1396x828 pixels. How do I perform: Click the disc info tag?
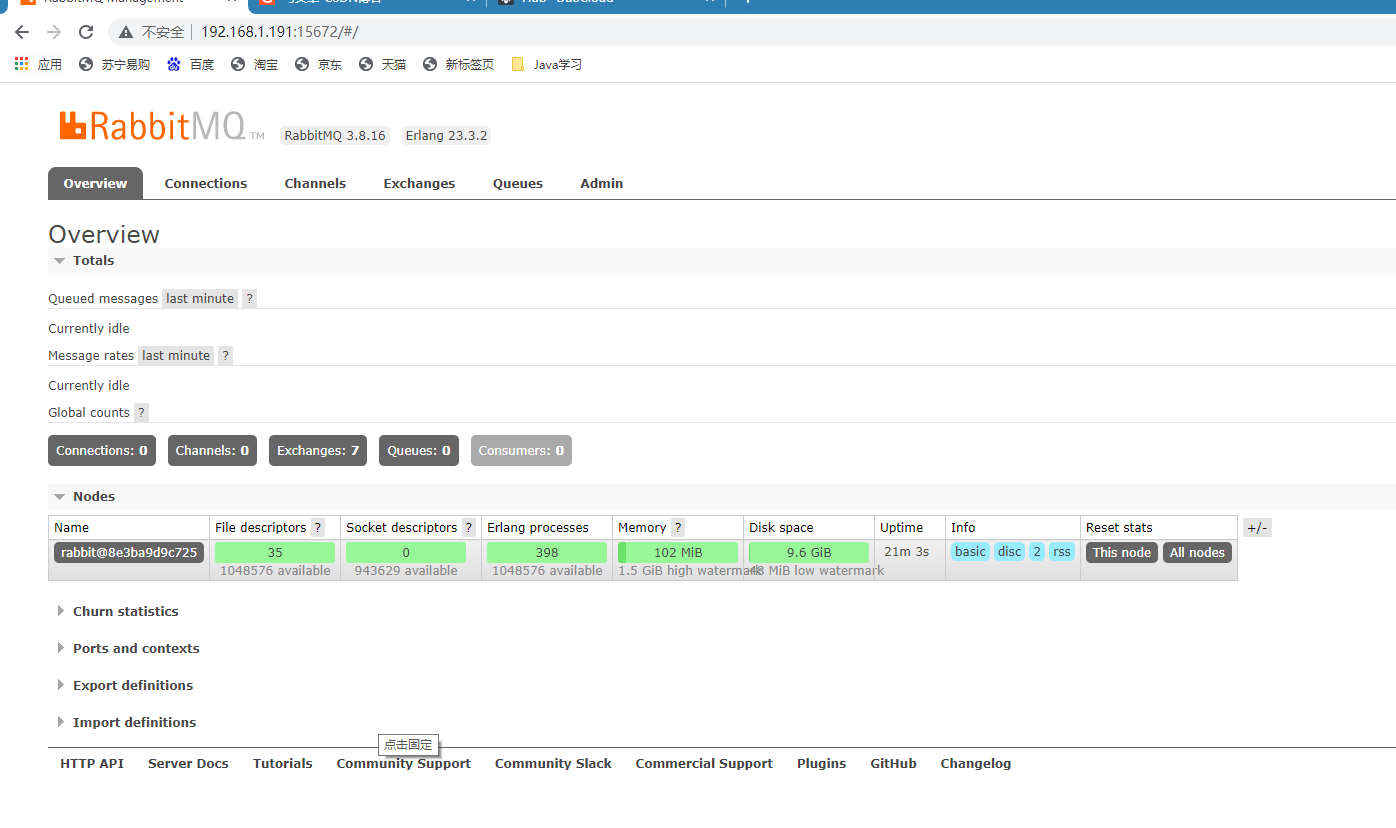pyautogui.click(x=1010, y=552)
